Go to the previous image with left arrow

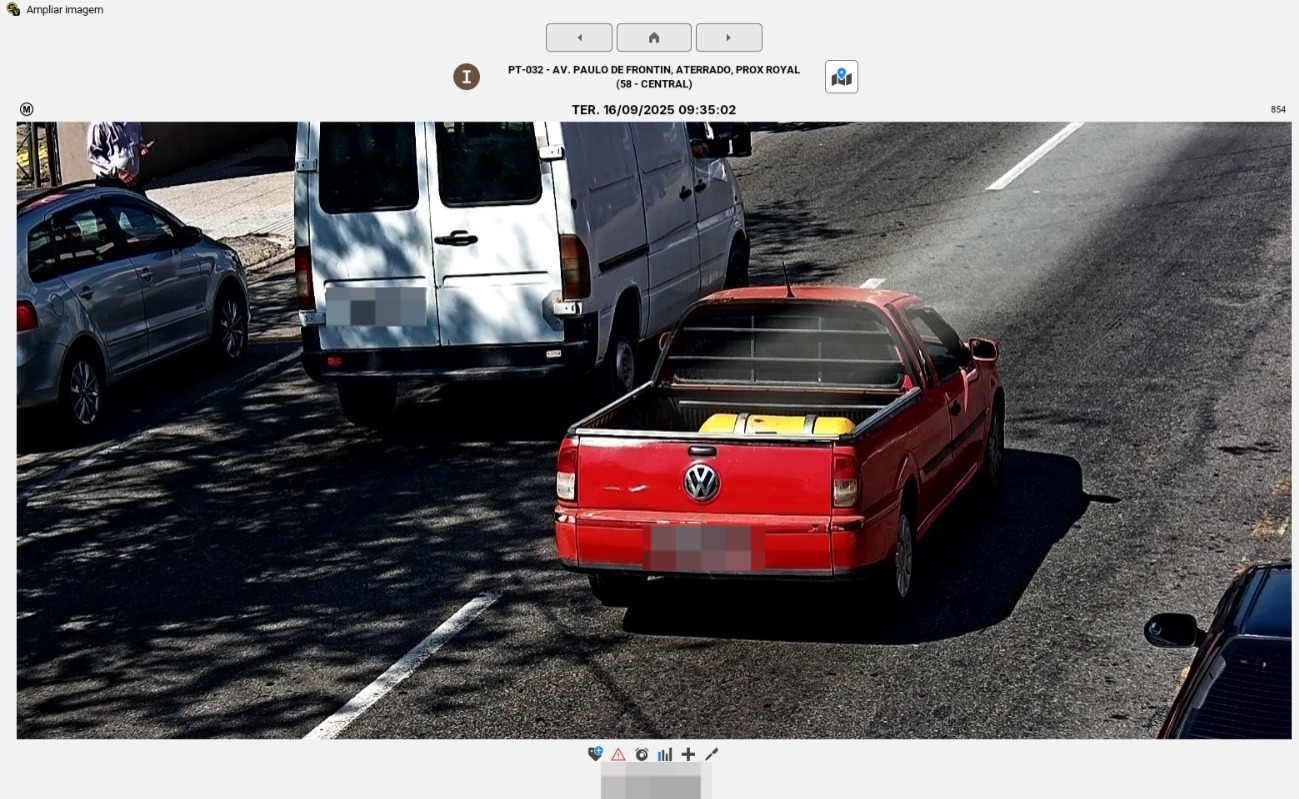579,38
